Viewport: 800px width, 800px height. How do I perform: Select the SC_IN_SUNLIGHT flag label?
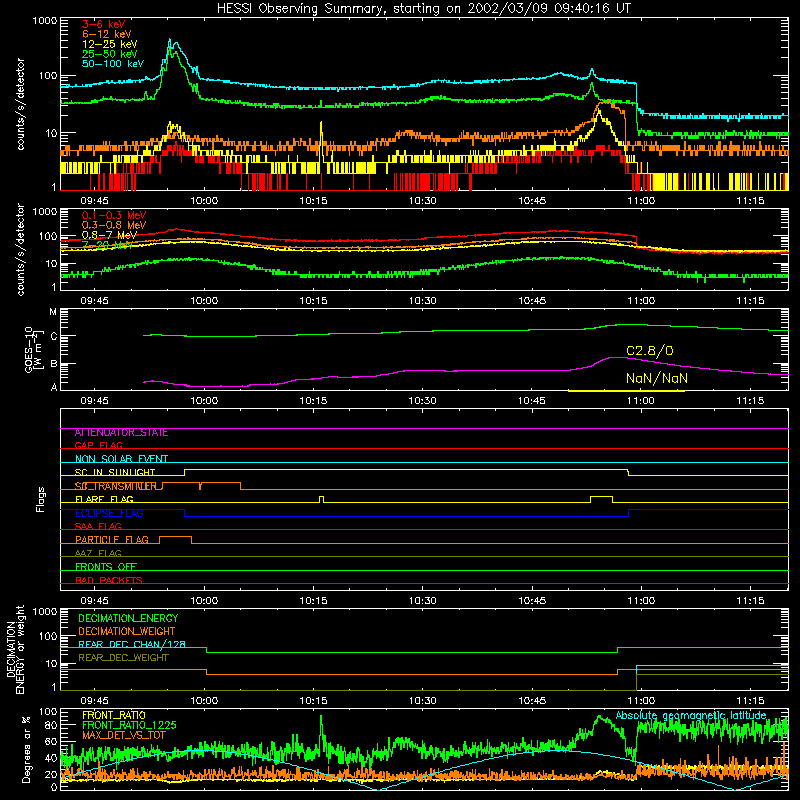pos(115,472)
